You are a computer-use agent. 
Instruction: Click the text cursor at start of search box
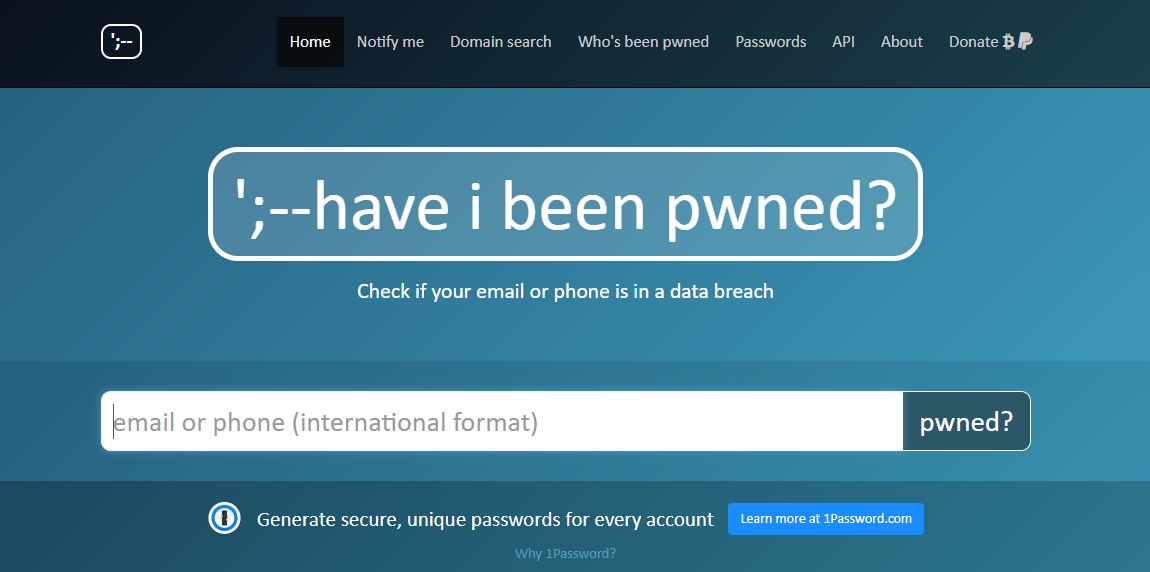[113, 422]
